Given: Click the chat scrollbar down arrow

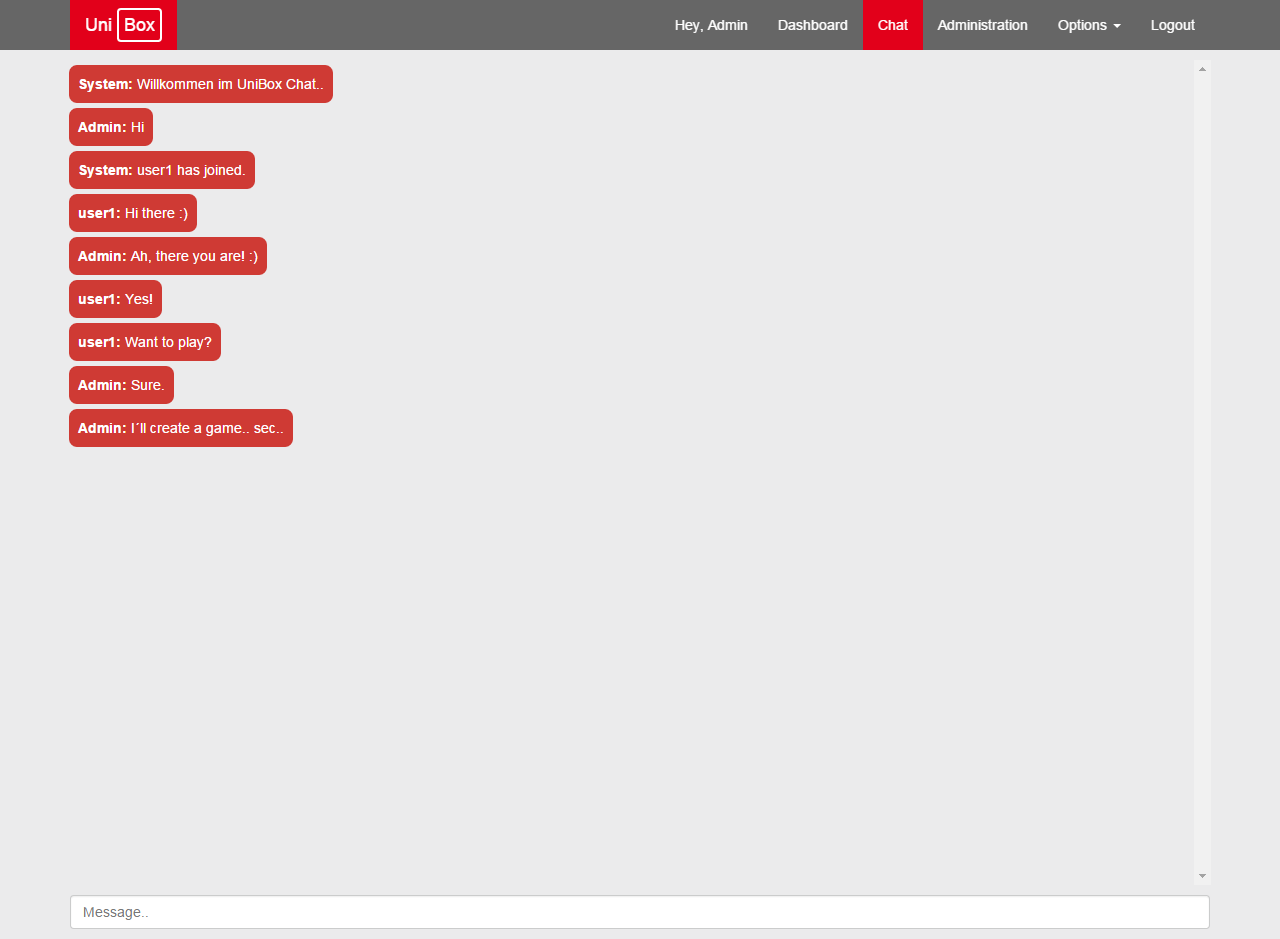Looking at the screenshot, I should (1202, 876).
